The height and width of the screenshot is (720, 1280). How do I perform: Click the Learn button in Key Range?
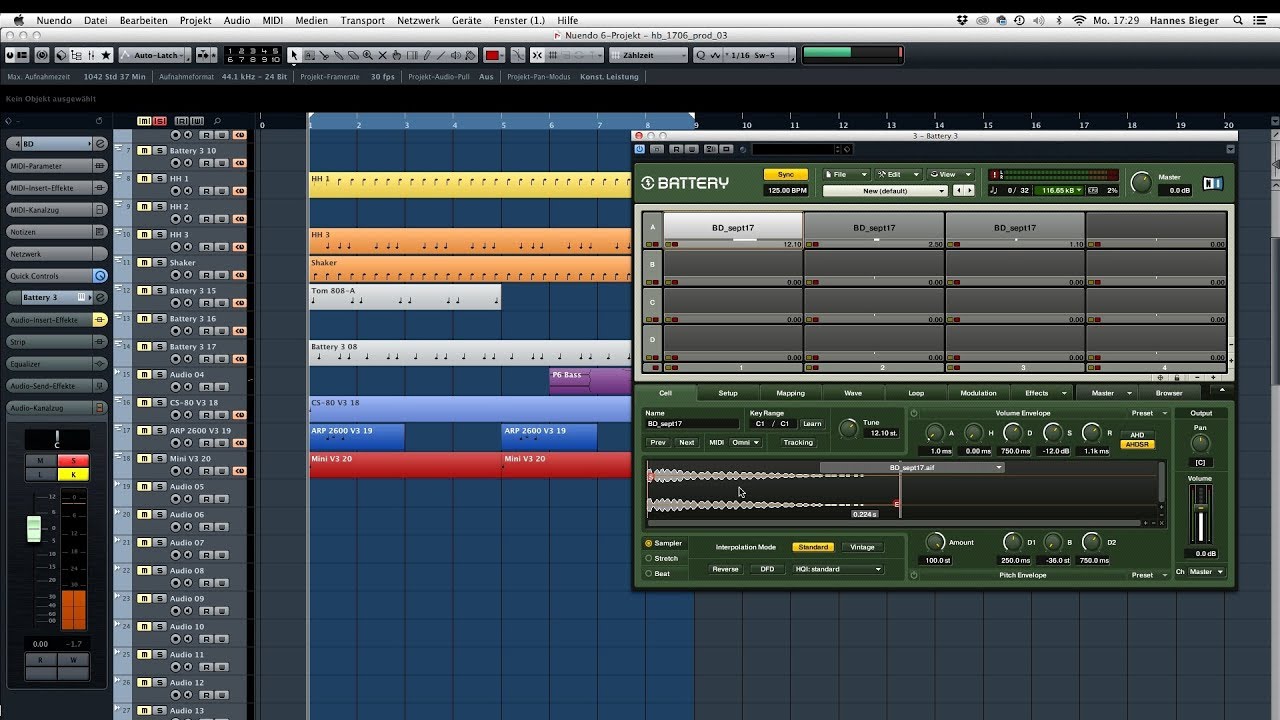coord(811,423)
